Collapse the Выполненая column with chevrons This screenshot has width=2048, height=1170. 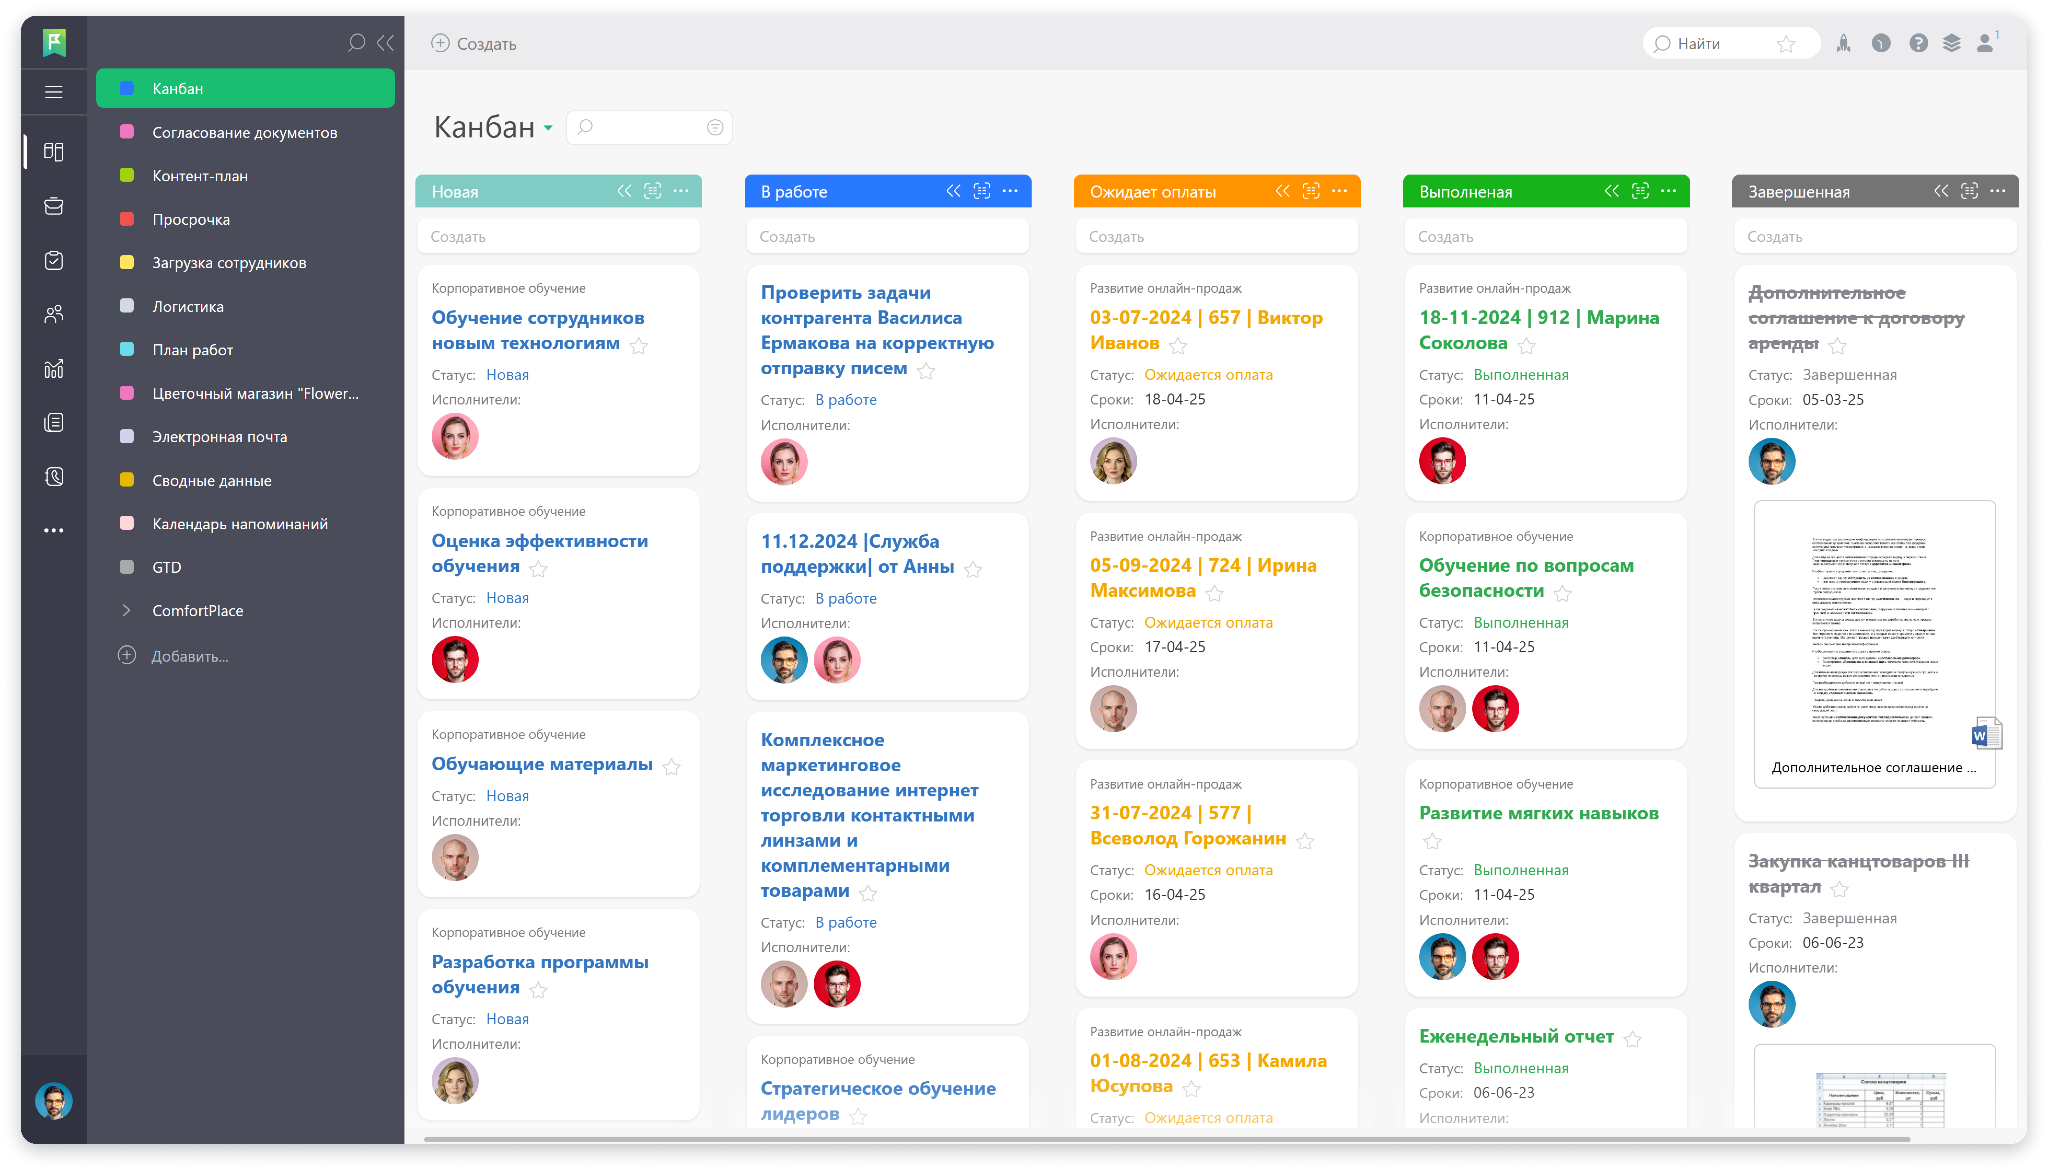point(1611,190)
